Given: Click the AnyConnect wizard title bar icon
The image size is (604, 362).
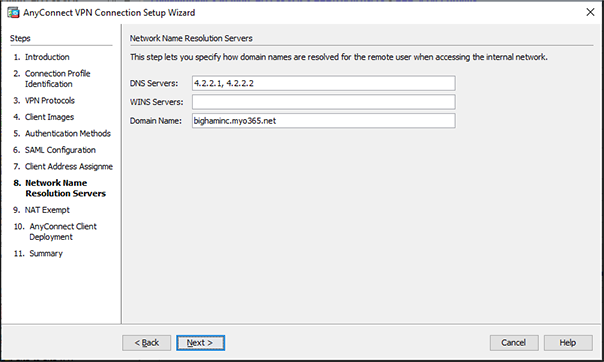Looking at the screenshot, I should [x=13, y=12].
